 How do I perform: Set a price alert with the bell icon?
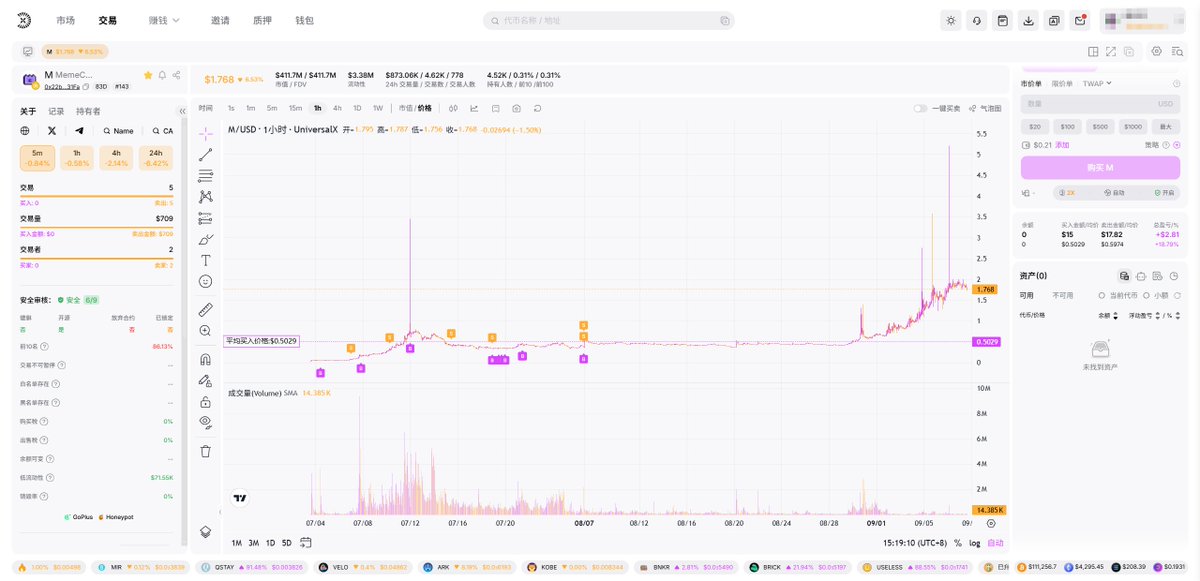(162, 75)
